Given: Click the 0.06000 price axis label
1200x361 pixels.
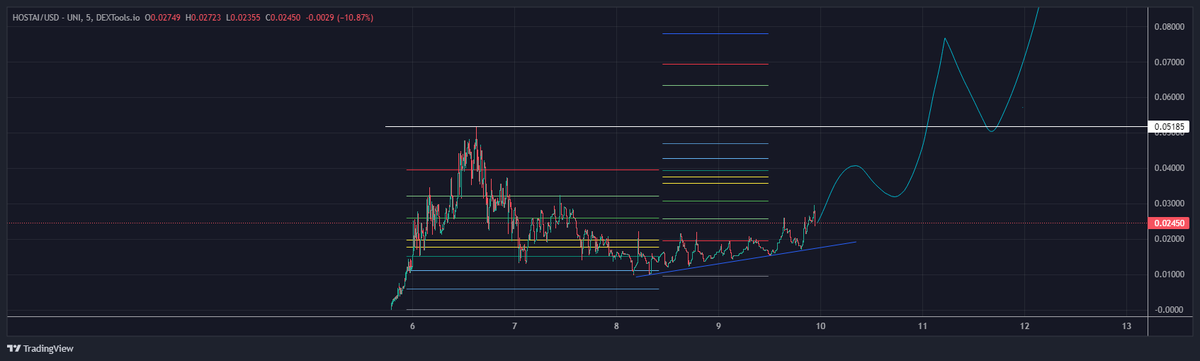Looking at the screenshot, I should (1169, 97).
